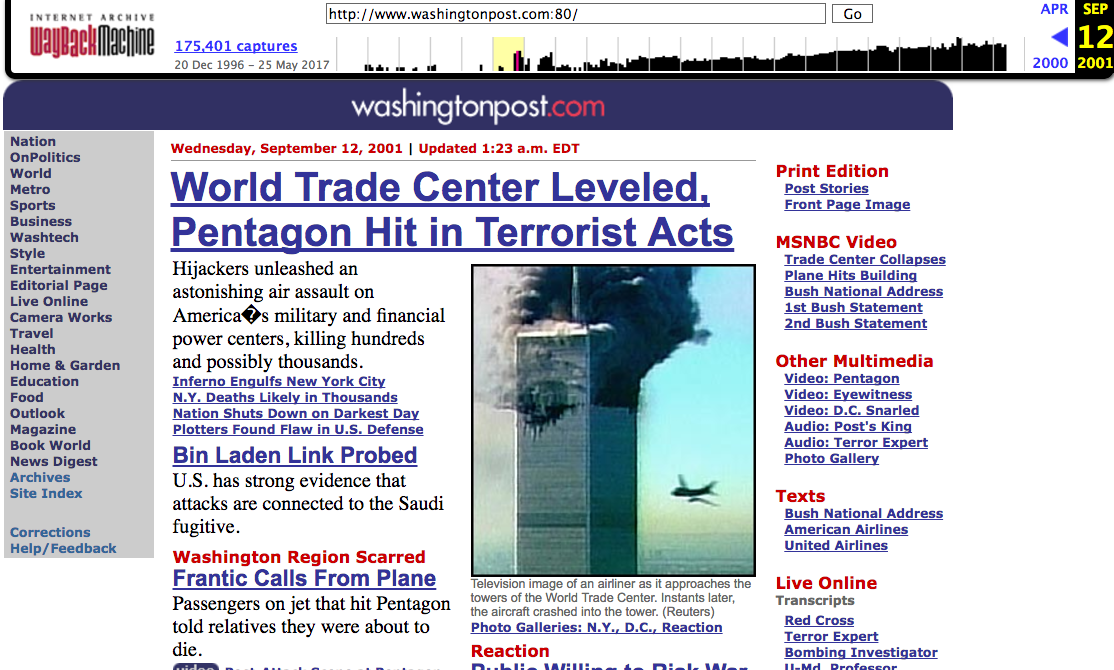This screenshot has width=1114, height=670.
Task: Open Inferno Engulfs New York City
Action: [x=278, y=382]
